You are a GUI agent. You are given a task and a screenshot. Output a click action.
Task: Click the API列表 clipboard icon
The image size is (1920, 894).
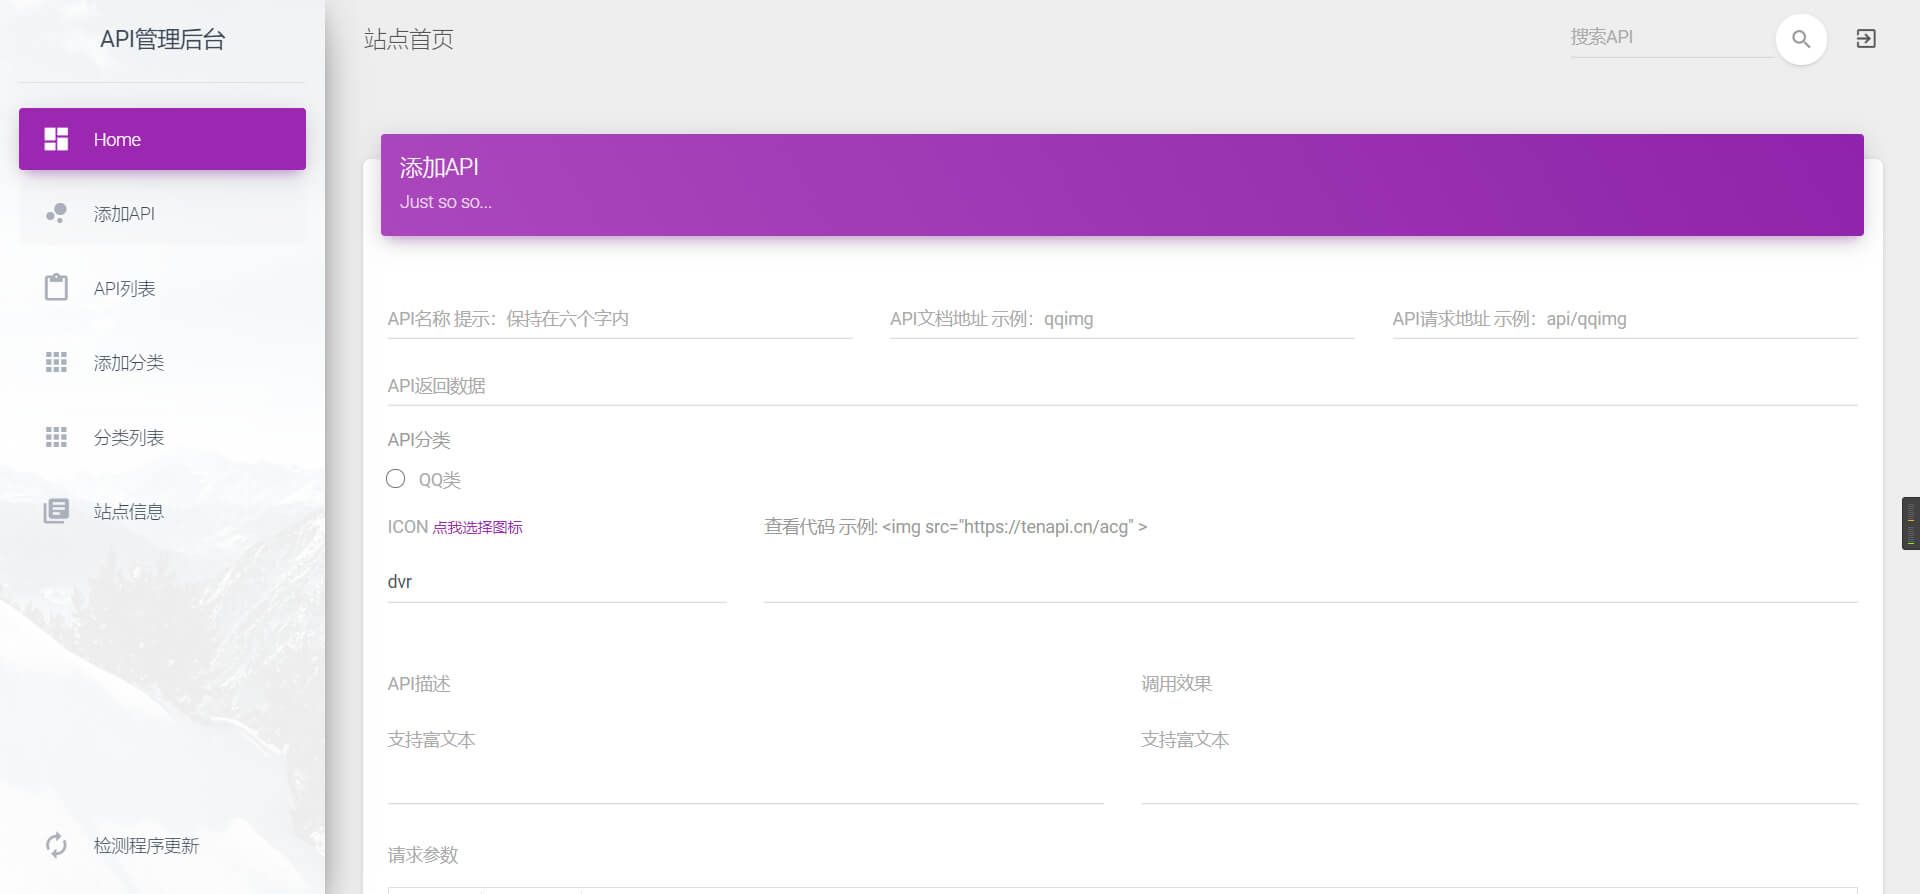coord(56,288)
